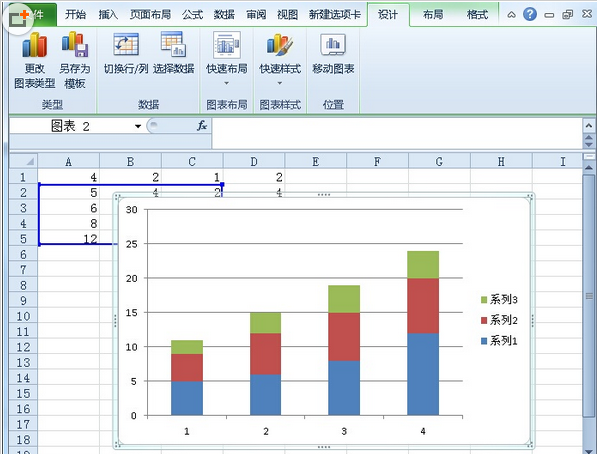This screenshot has width=597, height=454.
Task: Select the chart Design (设计) tab
Action: [388, 14]
